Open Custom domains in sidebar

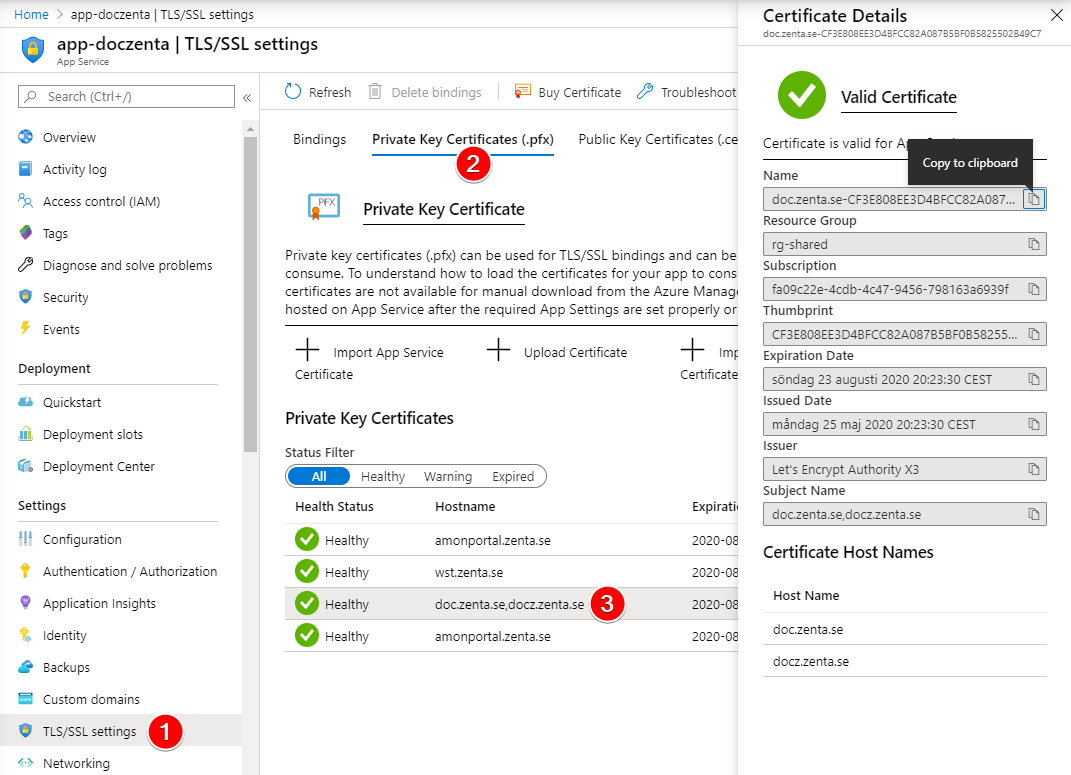[91, 700]
